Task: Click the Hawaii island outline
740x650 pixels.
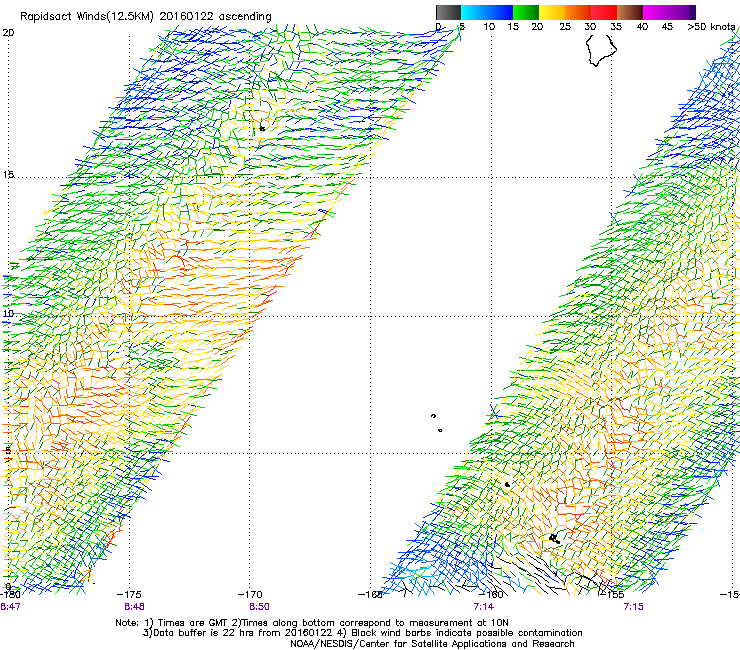Action: (601, 50)
